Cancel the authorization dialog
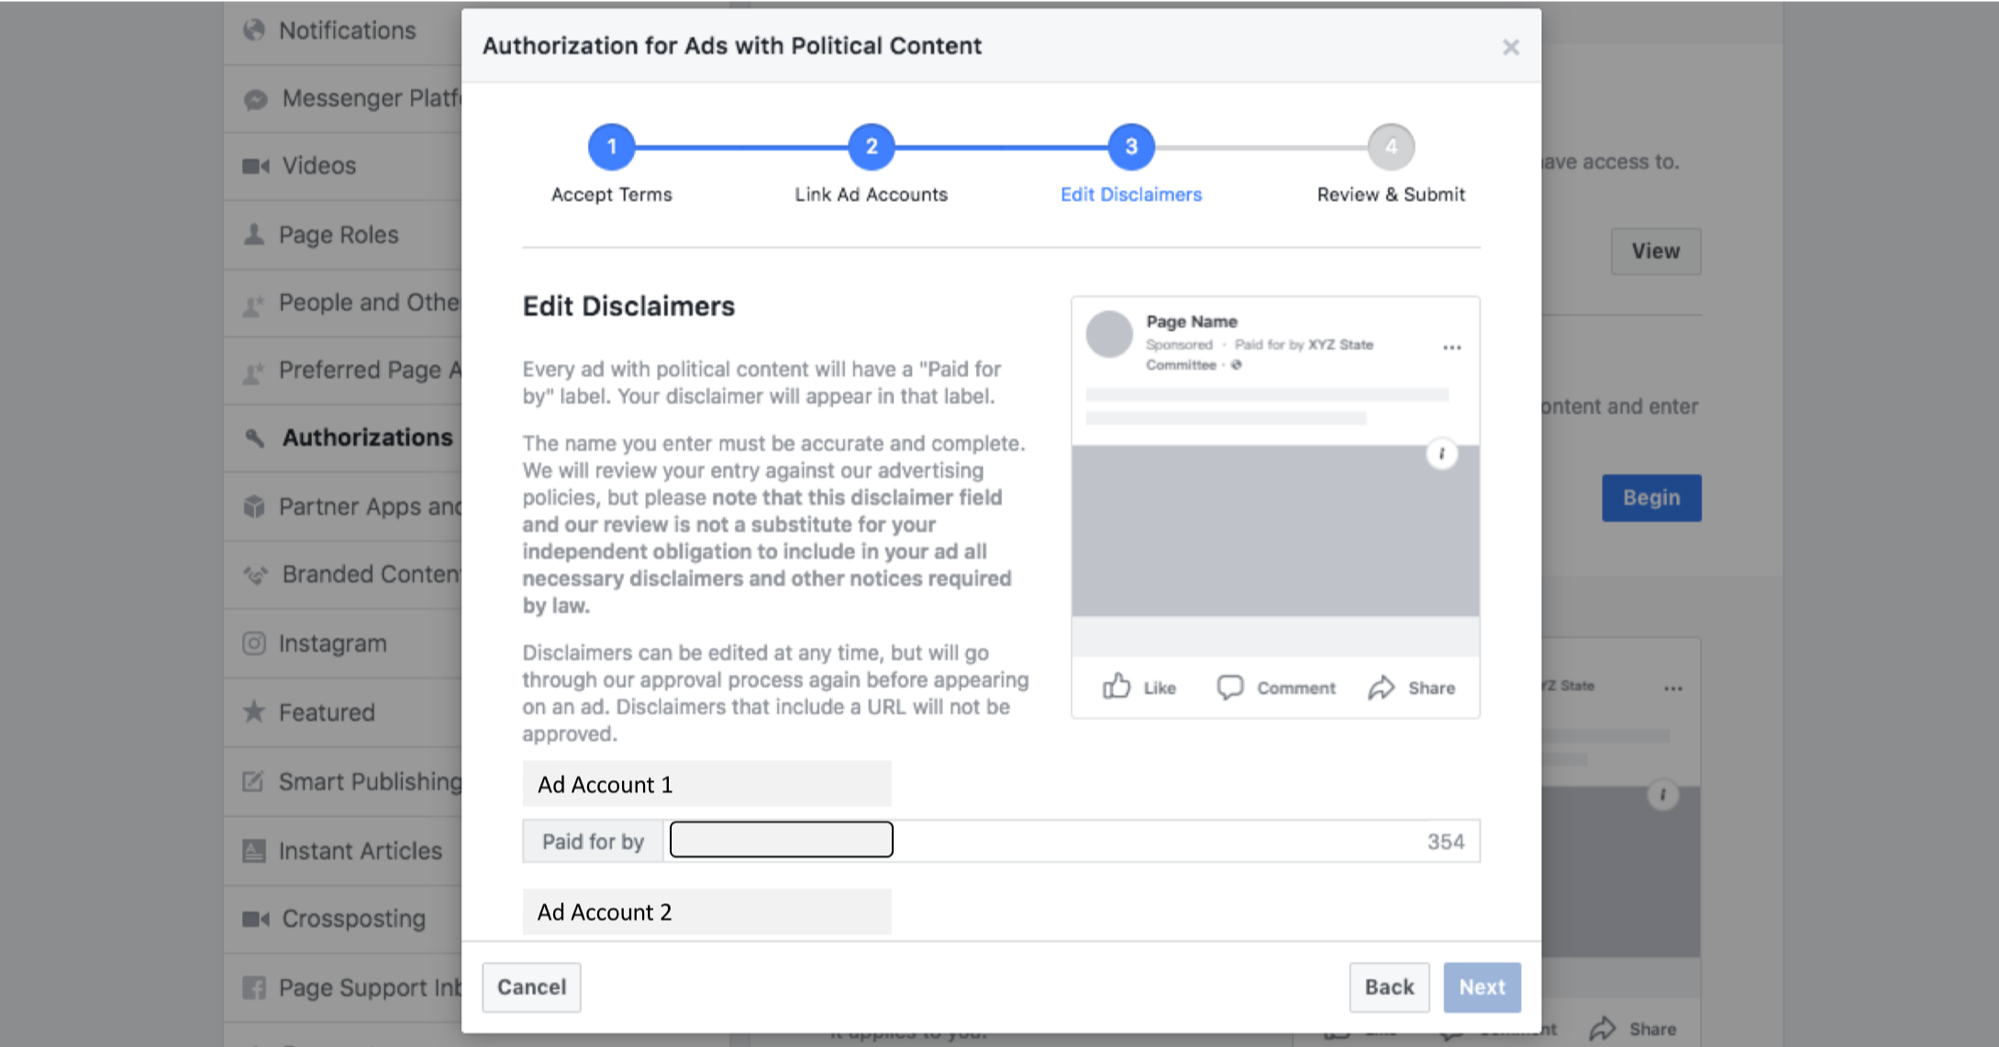 pyautogui.click(x=531, y=987)
